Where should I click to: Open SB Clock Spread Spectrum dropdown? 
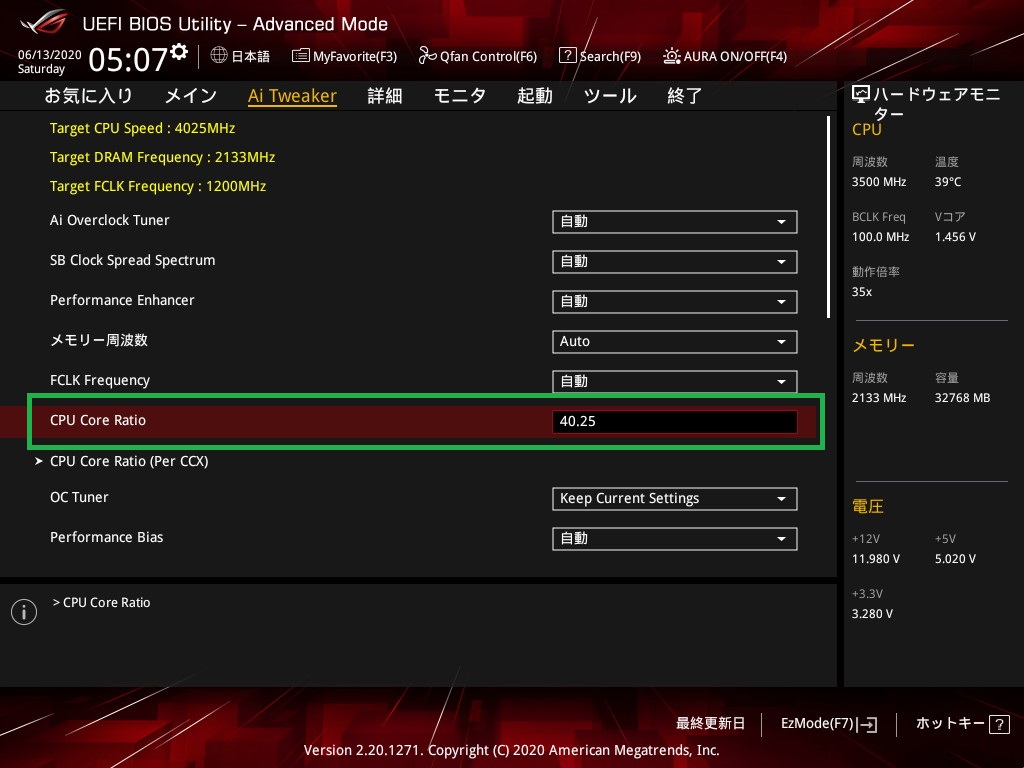[675, 262]
